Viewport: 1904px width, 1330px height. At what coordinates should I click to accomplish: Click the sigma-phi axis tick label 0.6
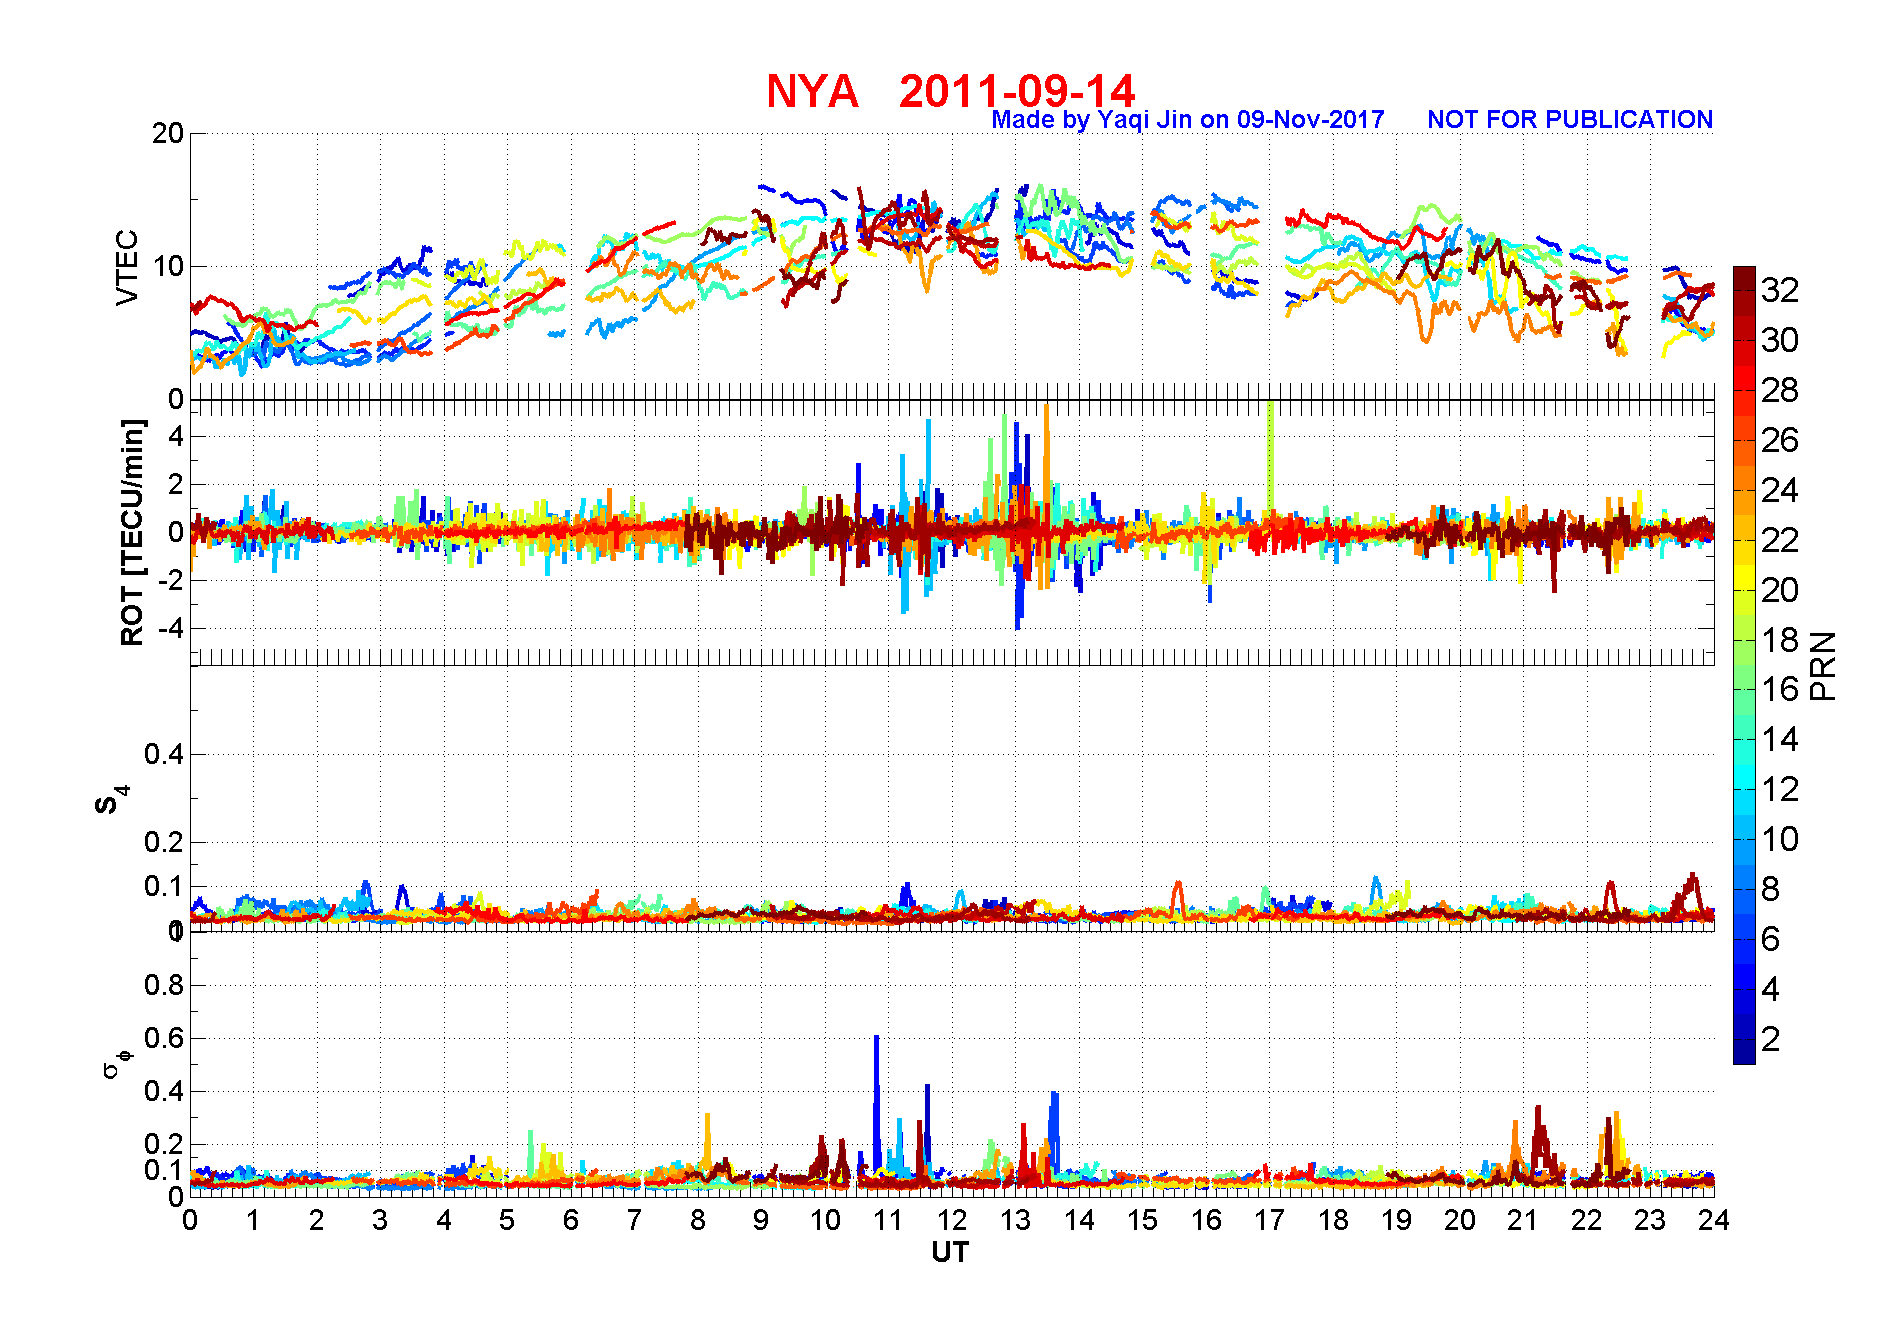pos(164,1038)
